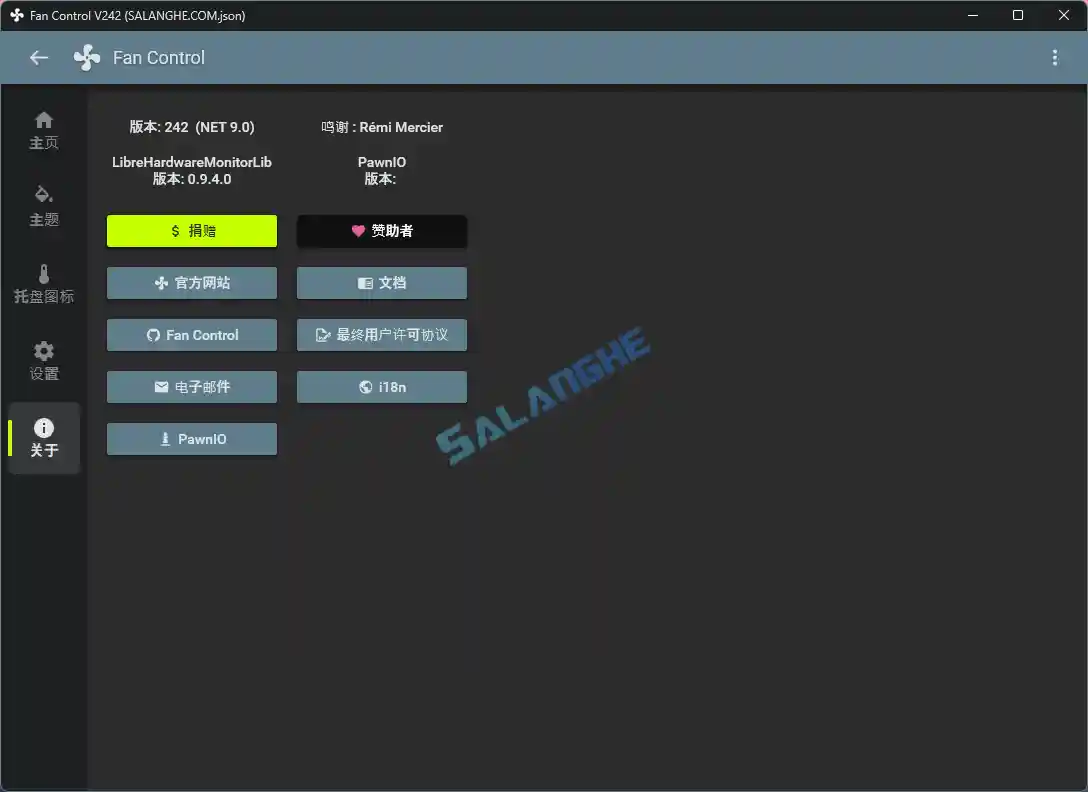Open the 主页 (Home) page from the sidebar
The width and height of the screenshot is (1088, 792).
coord(44,130)
